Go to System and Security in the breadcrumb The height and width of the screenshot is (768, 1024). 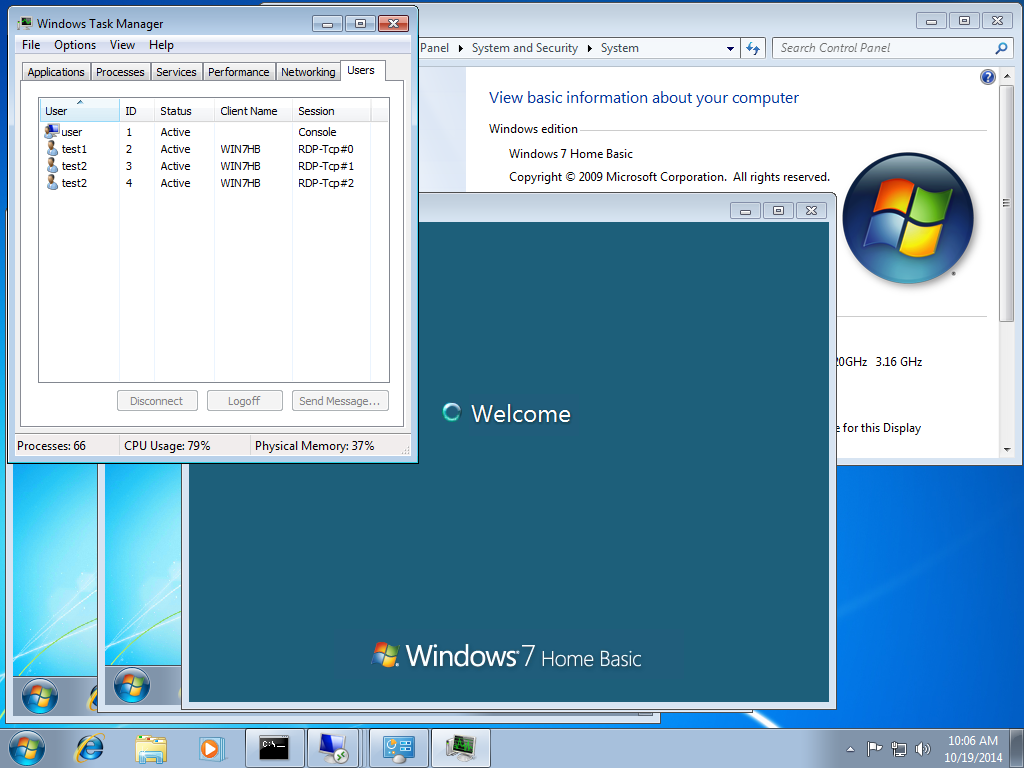[524, 48]
